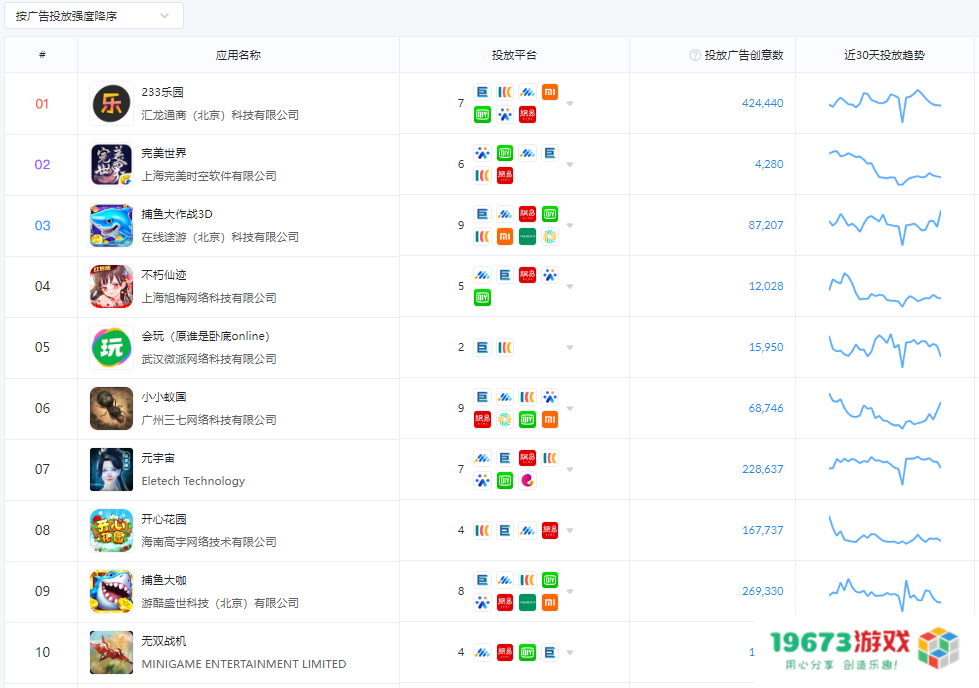Select the iQIYI platform icon in 不朽仙迹 row
Viewport: 979px width, 688px height.
point(482,296)
